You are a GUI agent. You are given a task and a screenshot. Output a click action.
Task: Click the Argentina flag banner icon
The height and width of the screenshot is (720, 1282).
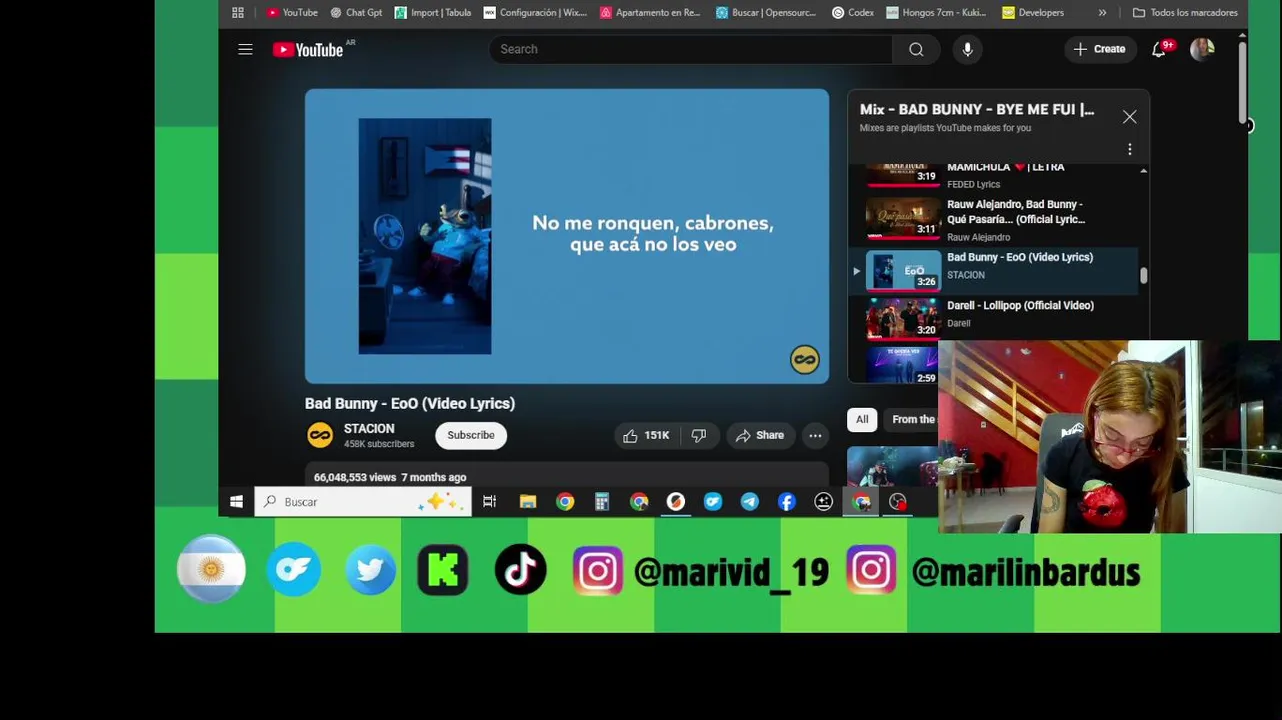[x=211, y=569]
